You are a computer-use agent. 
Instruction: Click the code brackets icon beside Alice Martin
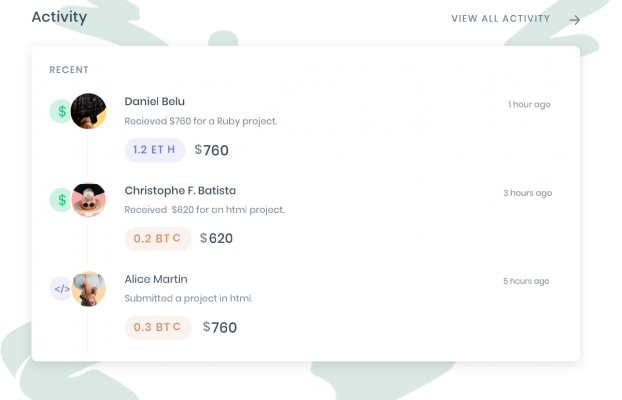[61, 288]
